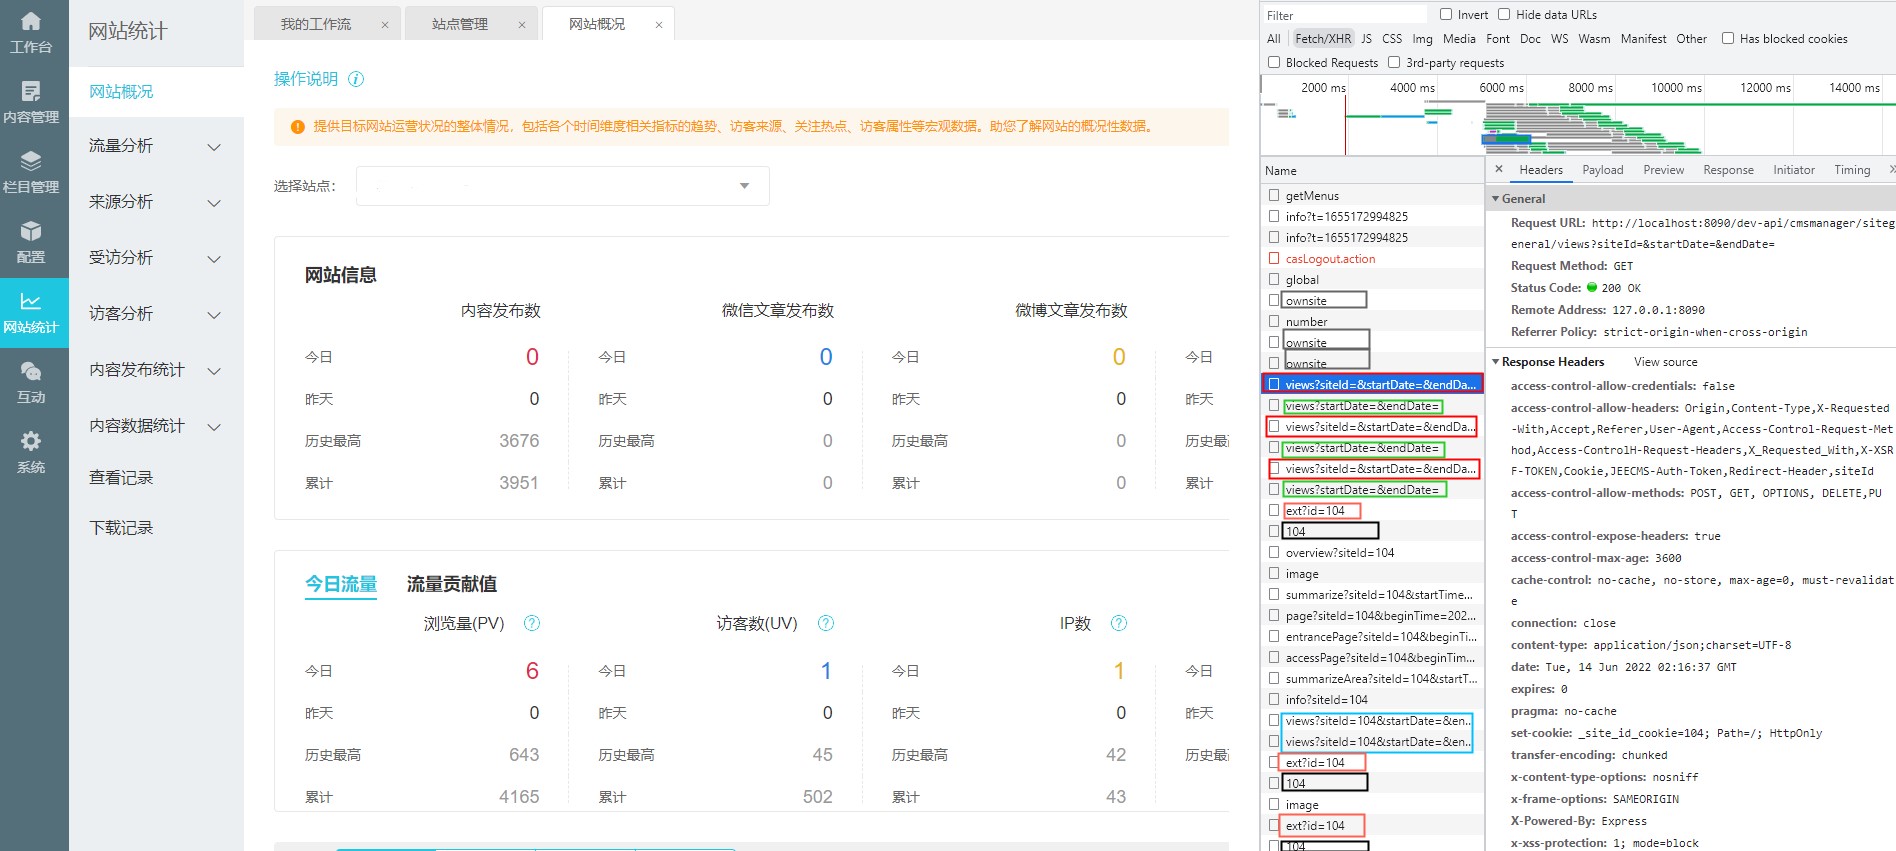The image size is (1896, 851).
Task: Click the network Filter input field
Action: (1344, 15)
